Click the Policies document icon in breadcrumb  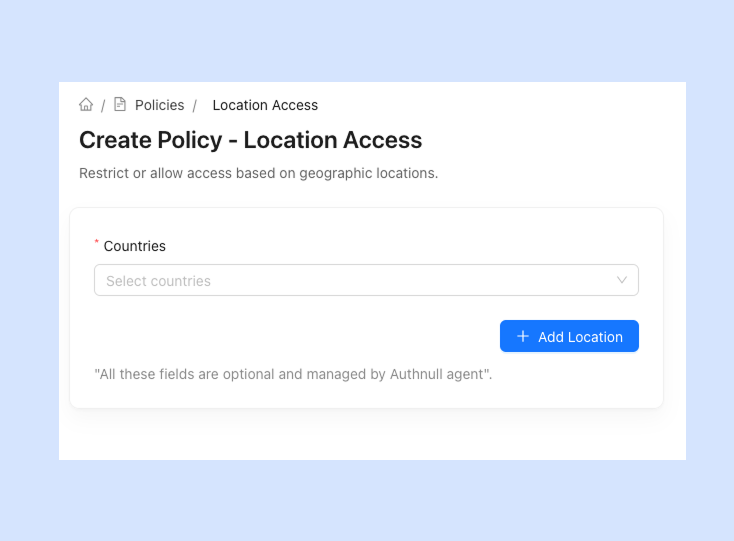120,104
